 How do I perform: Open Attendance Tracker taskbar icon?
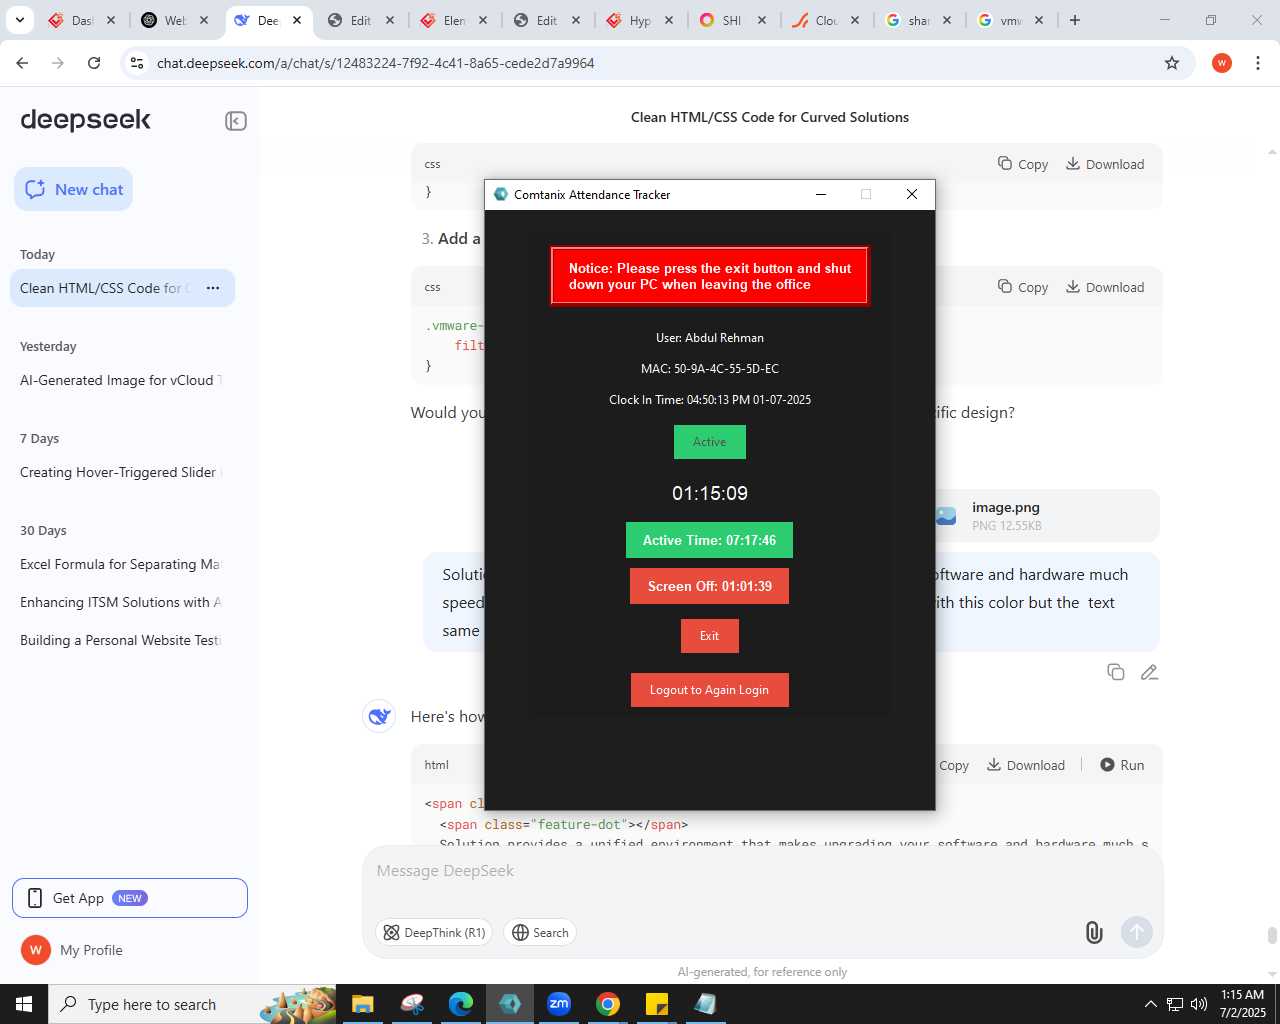tap(510, 1004)
